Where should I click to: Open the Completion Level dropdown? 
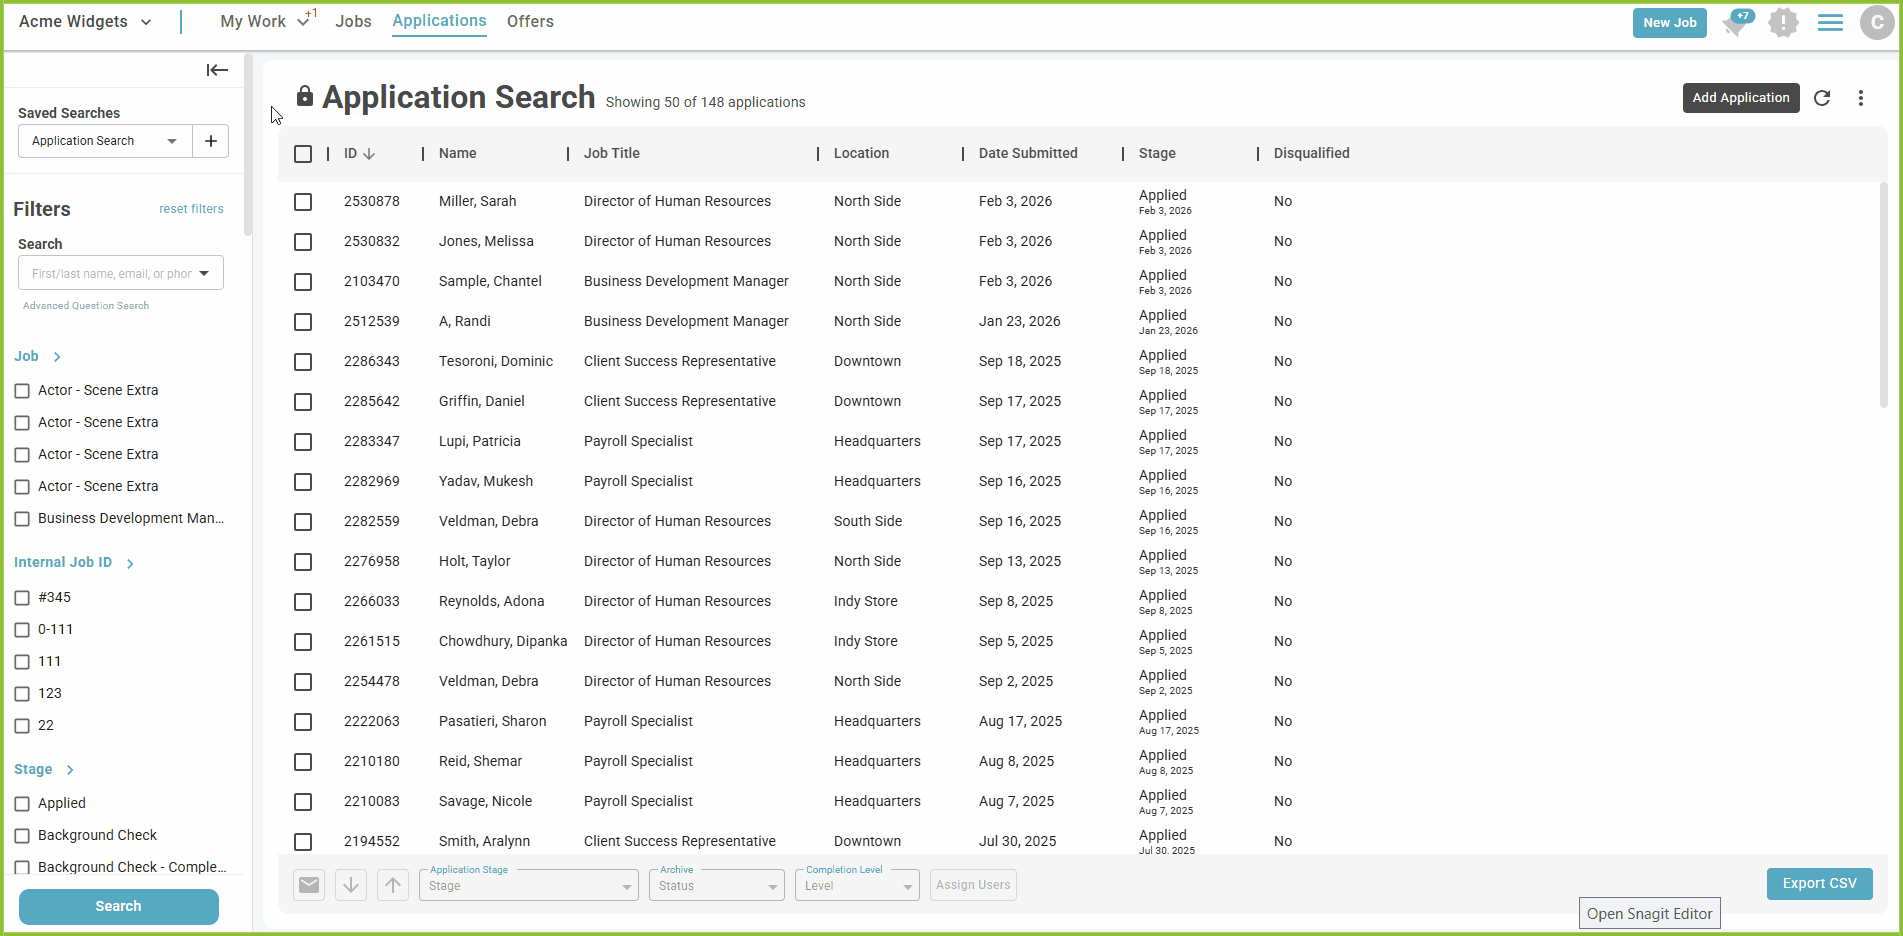[x=857, y=885]
